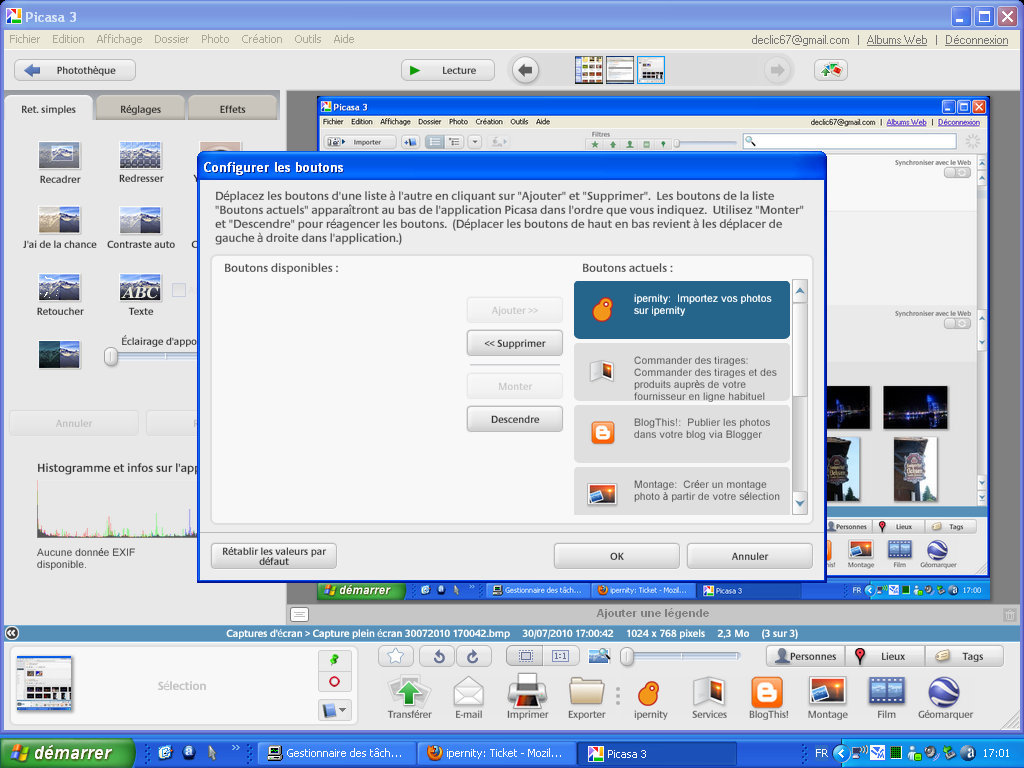This screenshot has height=768, width=1024.
Task: Expand hidden quick launch icons on the taskbar
Action: 236,749
